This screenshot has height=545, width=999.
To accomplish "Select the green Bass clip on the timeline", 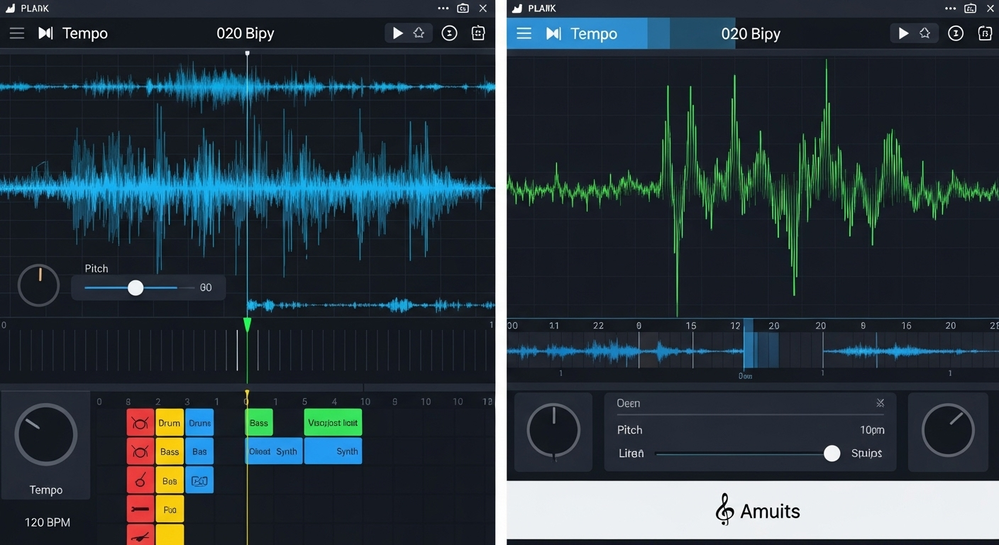I will click(259, 423).
